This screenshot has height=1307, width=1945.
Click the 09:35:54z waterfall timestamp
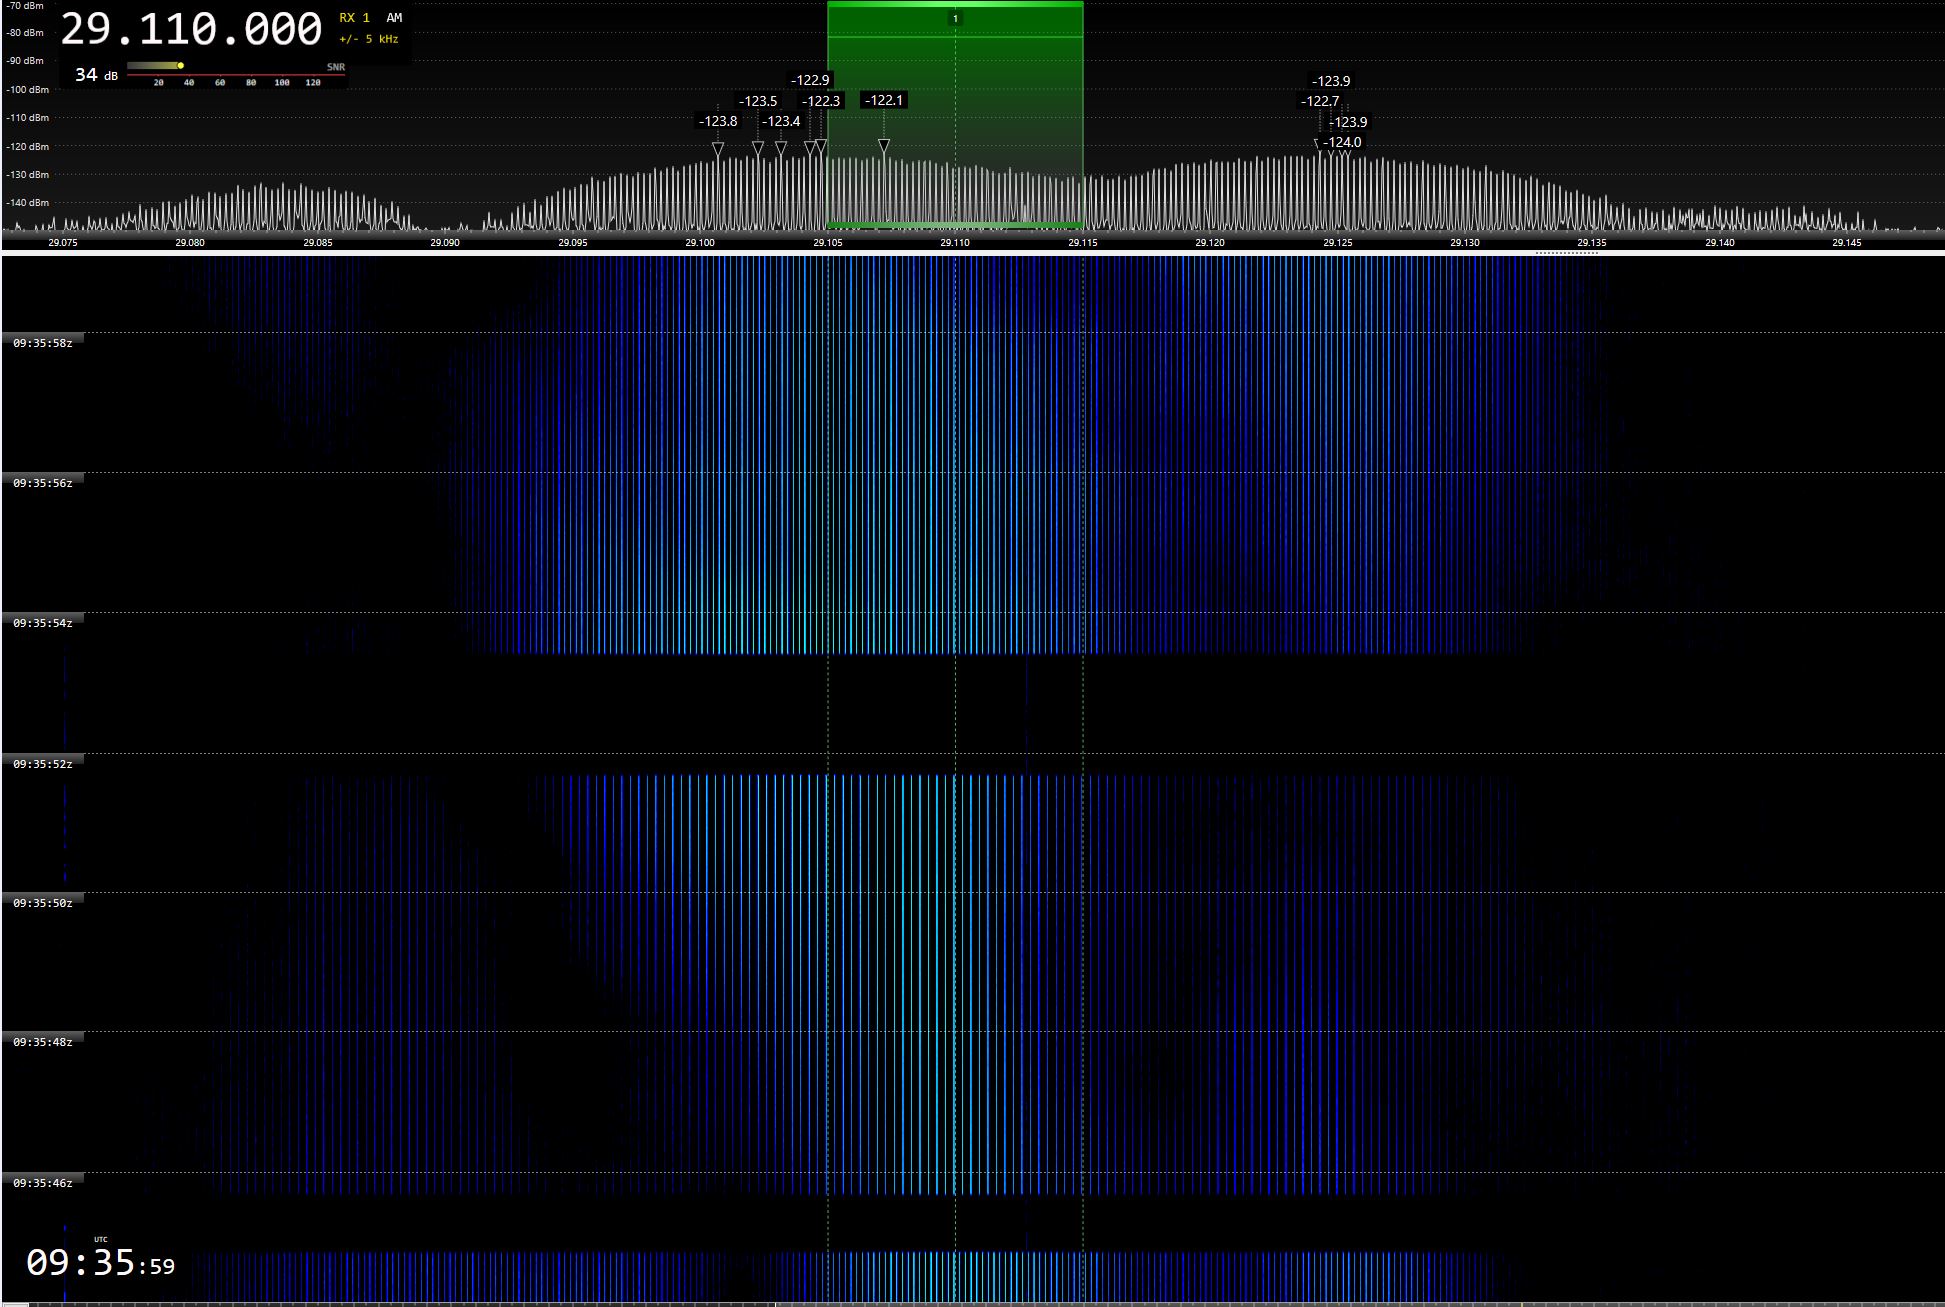[x=42, y=623]
